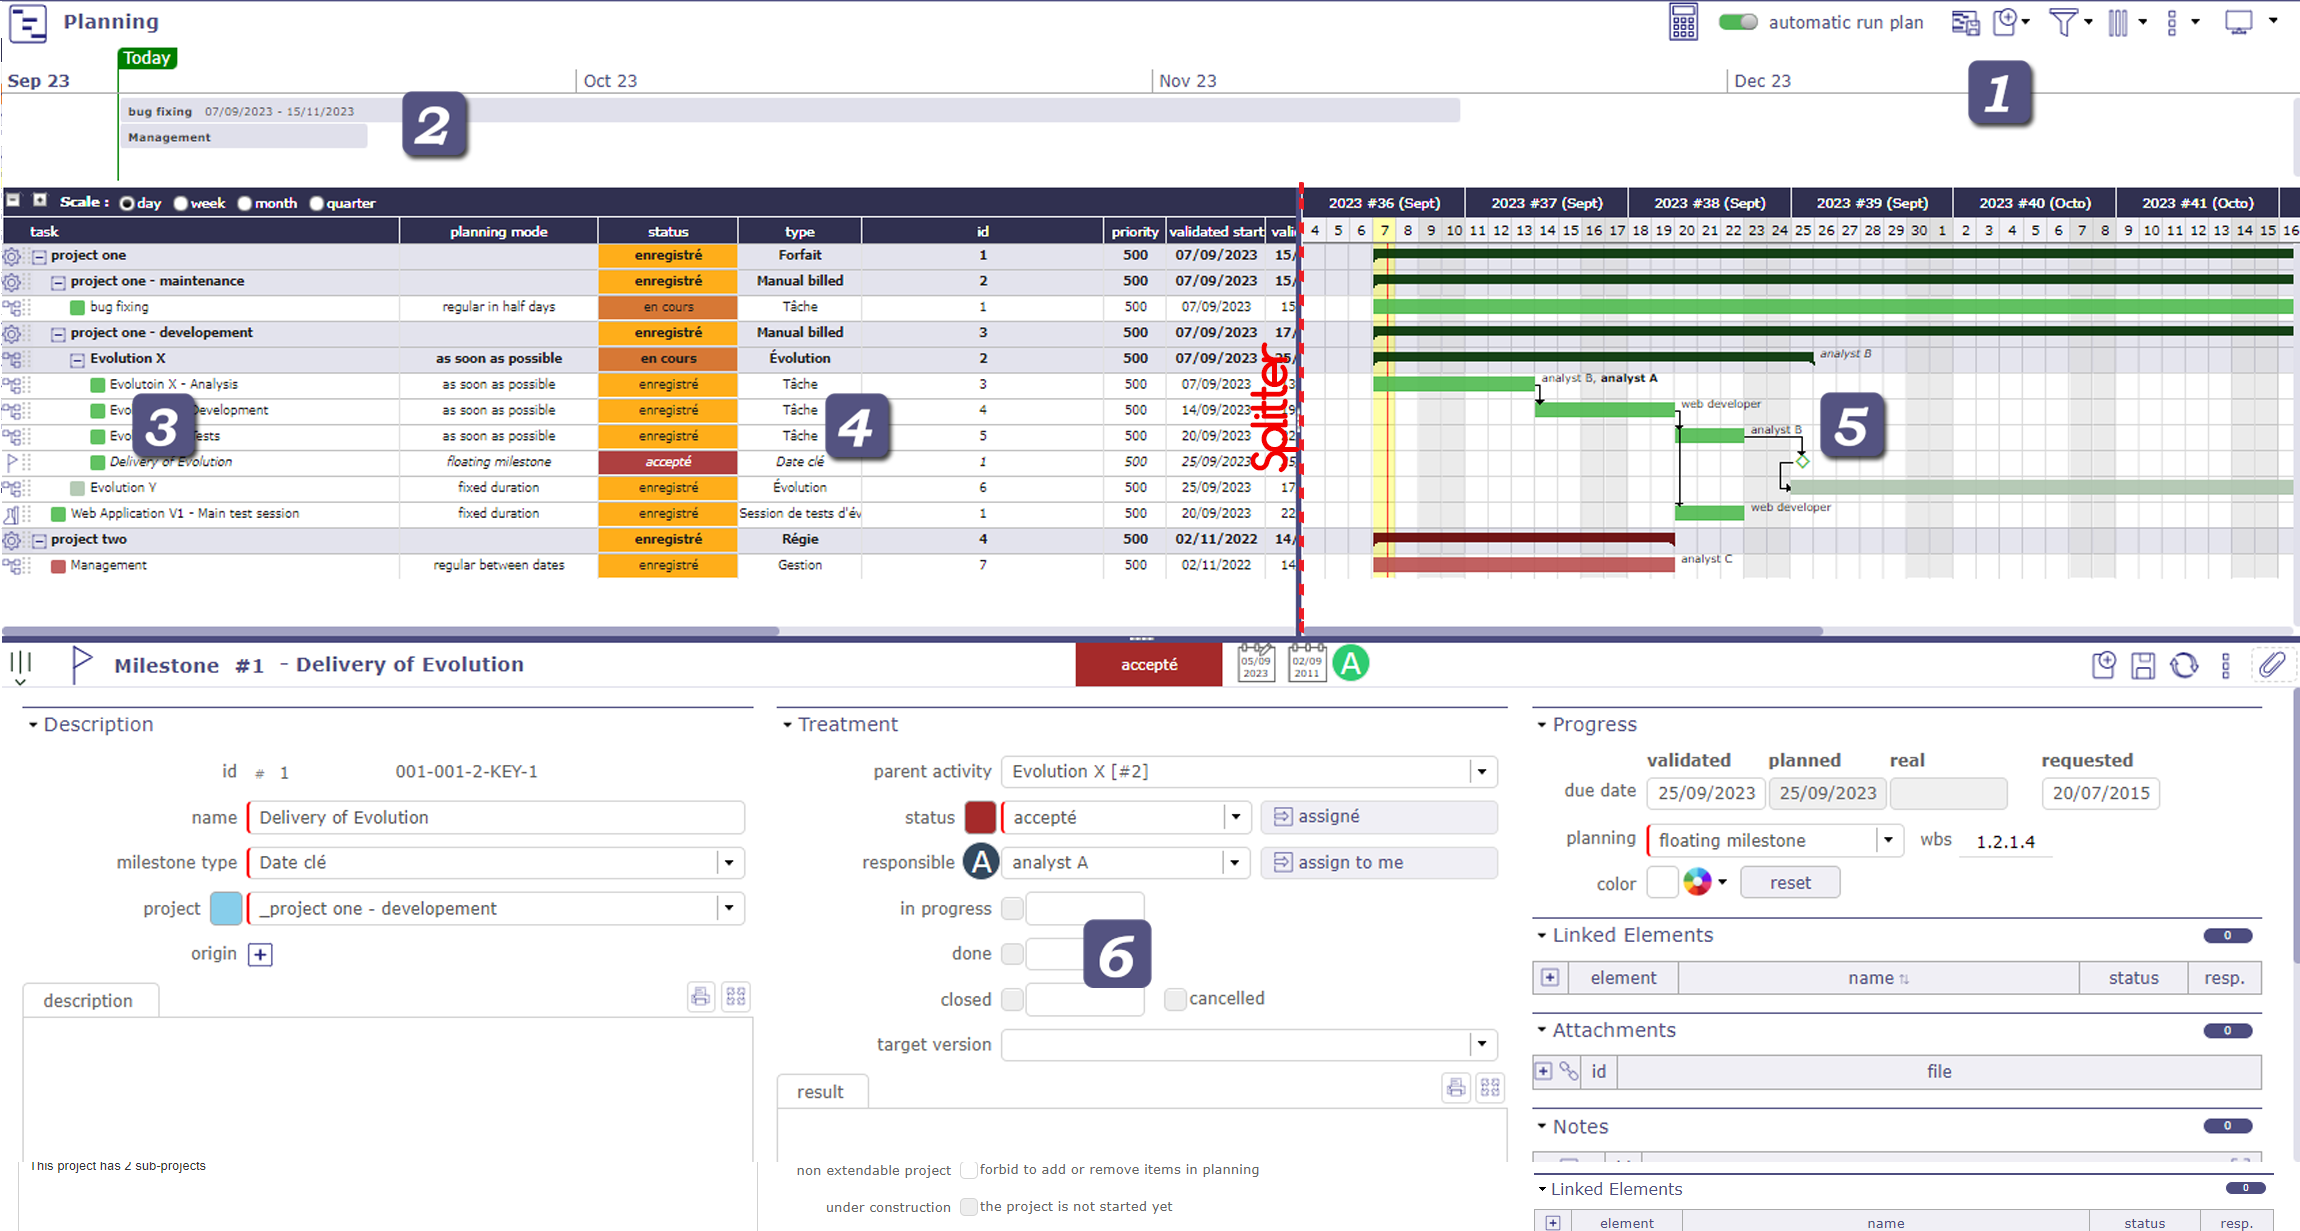This screenshot has height=1231, width=2300.
Task: Open the milestone type dropdown
Action: (x=729, y=862)
